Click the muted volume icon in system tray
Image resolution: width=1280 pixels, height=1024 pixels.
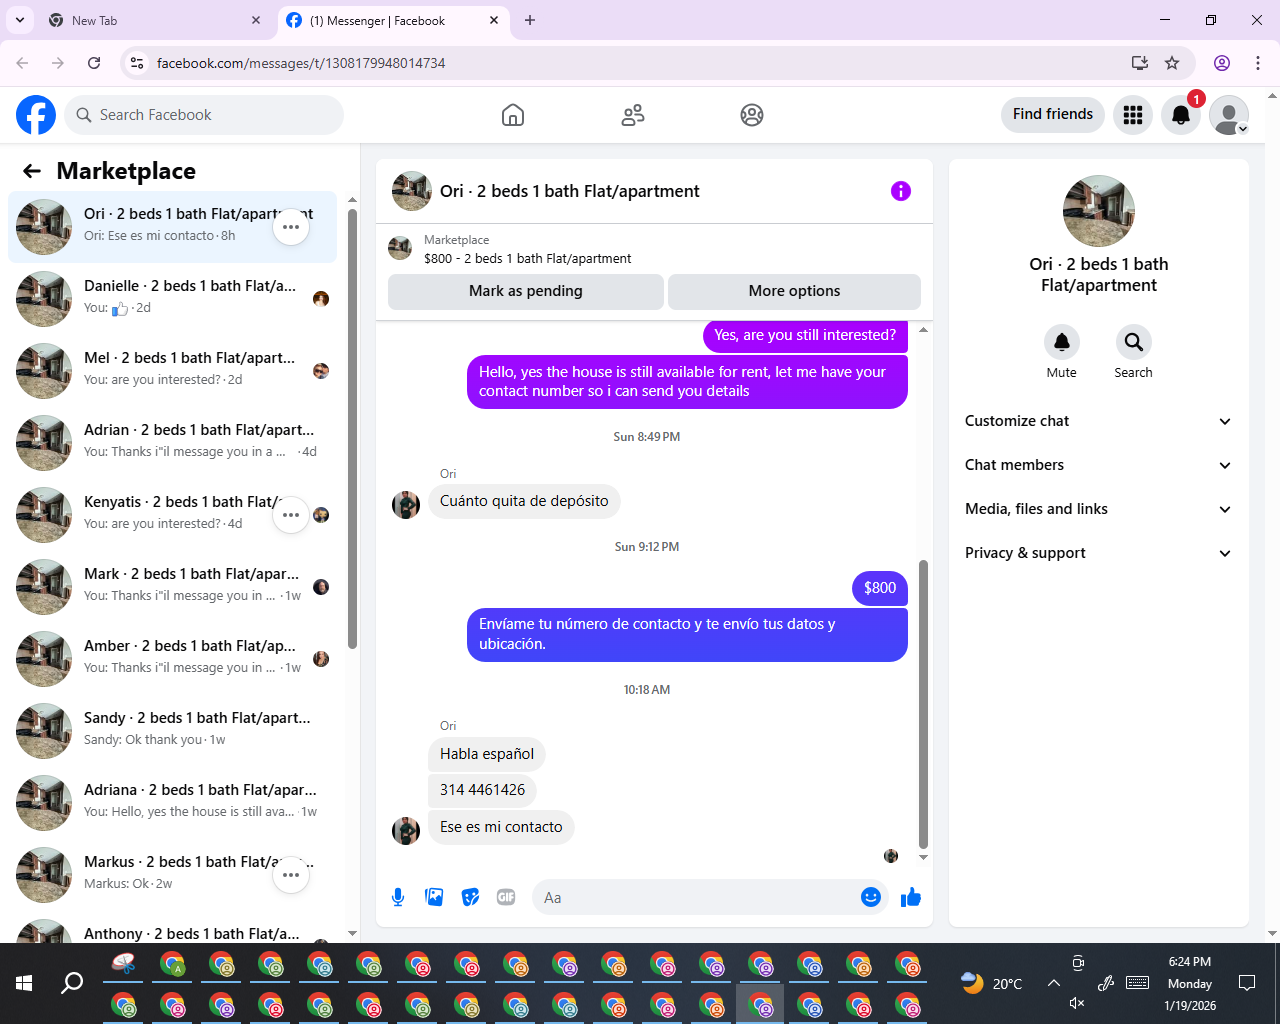point(1077,1003)
